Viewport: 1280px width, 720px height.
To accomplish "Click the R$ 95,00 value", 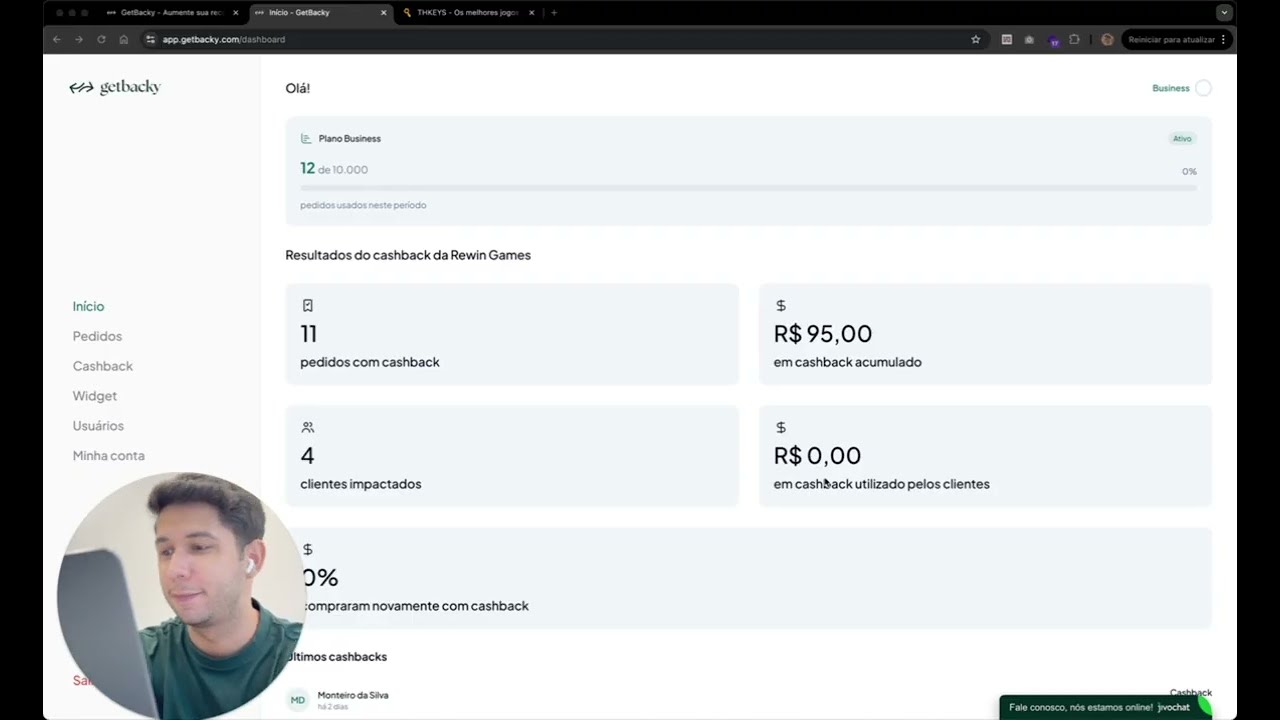I will 822,333.
